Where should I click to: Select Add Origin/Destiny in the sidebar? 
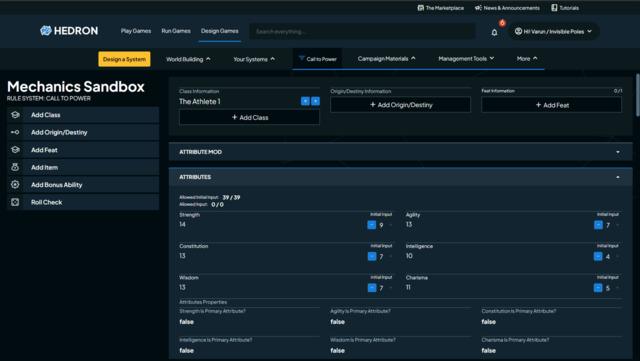point(83,132)
